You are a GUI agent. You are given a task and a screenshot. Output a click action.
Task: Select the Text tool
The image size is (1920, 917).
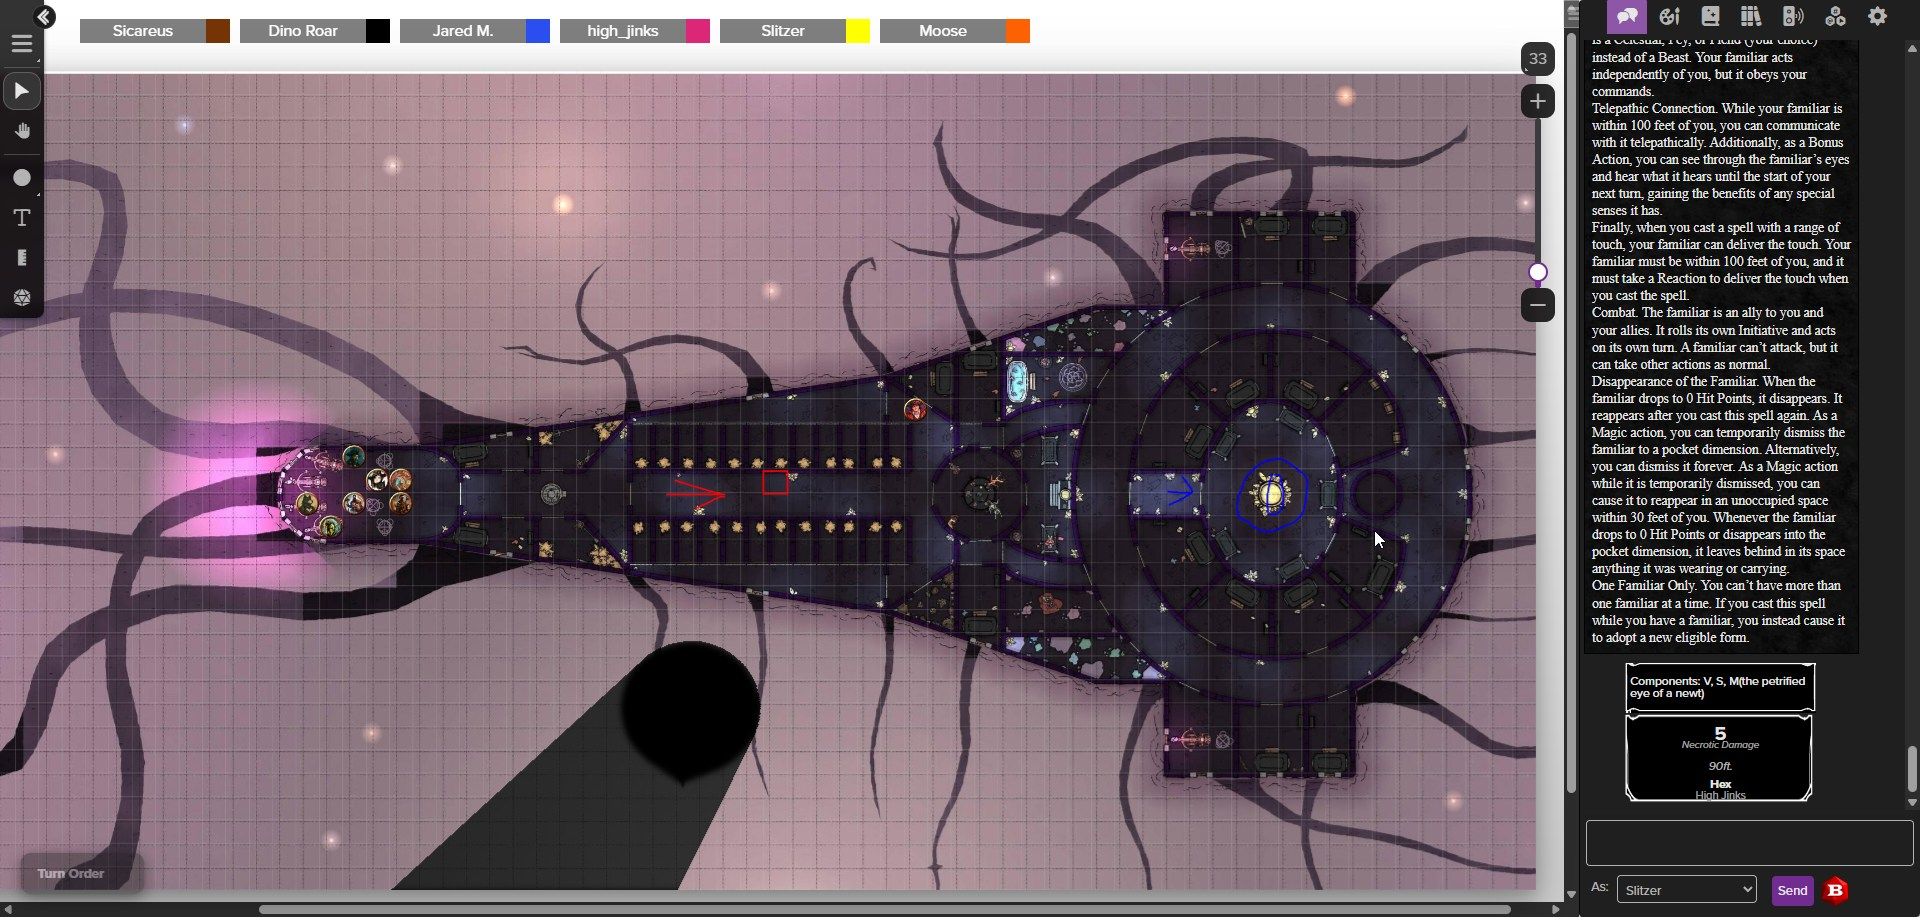tap(21, 218)
